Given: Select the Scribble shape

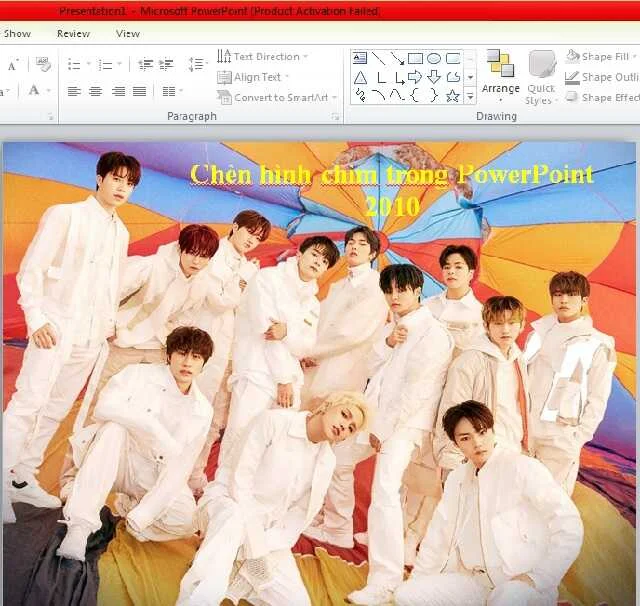Looking at the screenshot, I should coord(360,95).
